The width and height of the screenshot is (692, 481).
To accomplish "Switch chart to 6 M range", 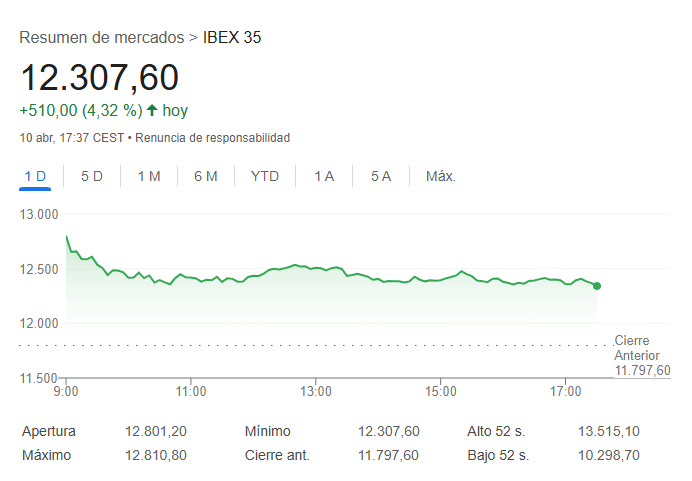I will click(x=206, y=177).
